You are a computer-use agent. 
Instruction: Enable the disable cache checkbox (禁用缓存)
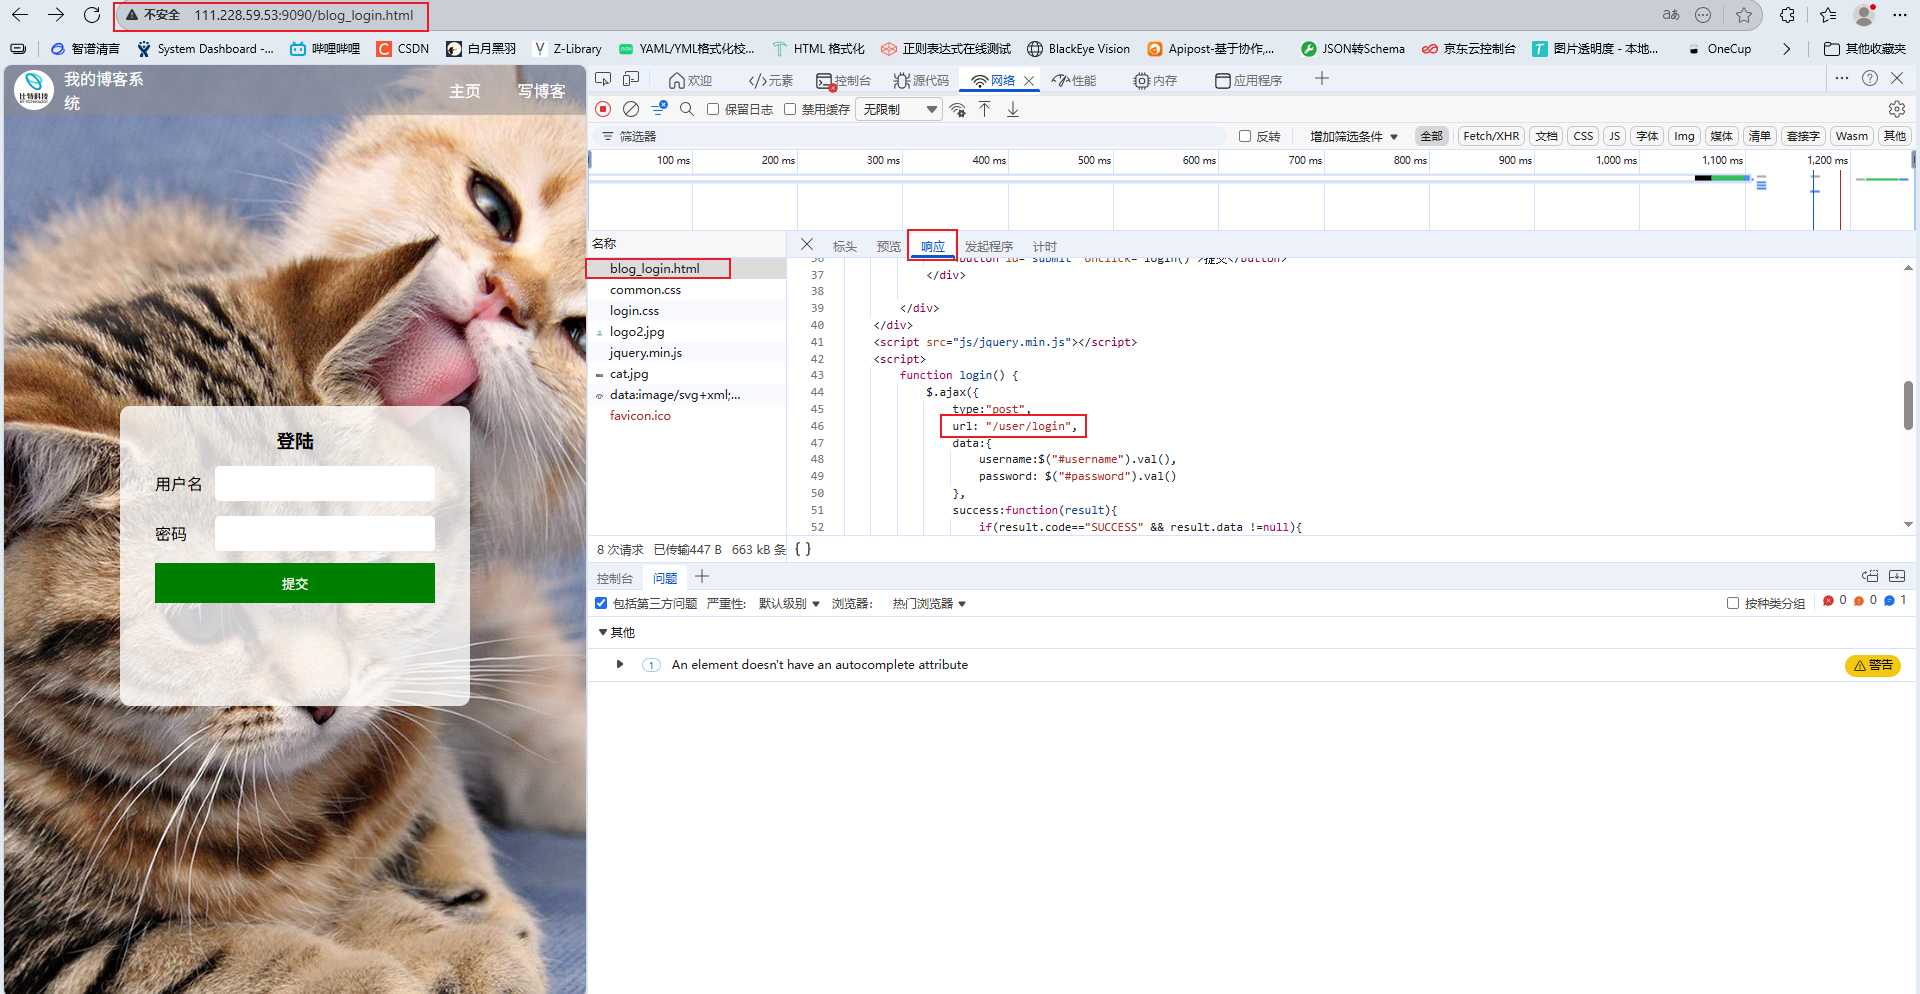click(790, 109)
